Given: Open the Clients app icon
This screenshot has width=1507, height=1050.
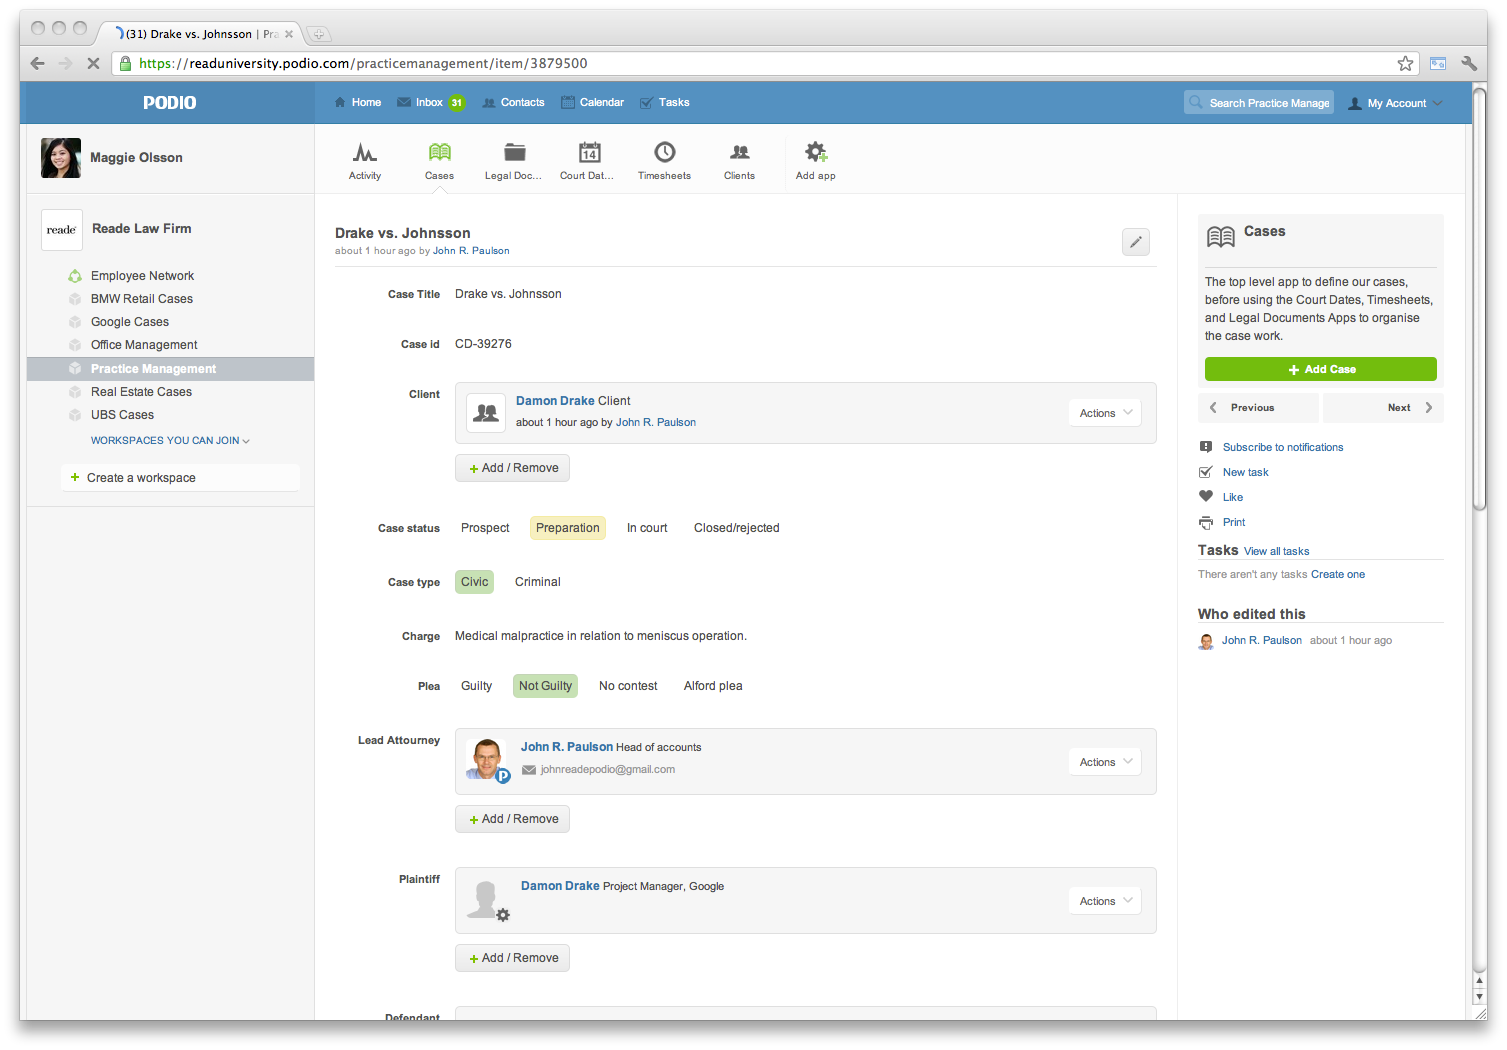Looking at the screenshot, I should pyautogui.click(x=739, y=153).
